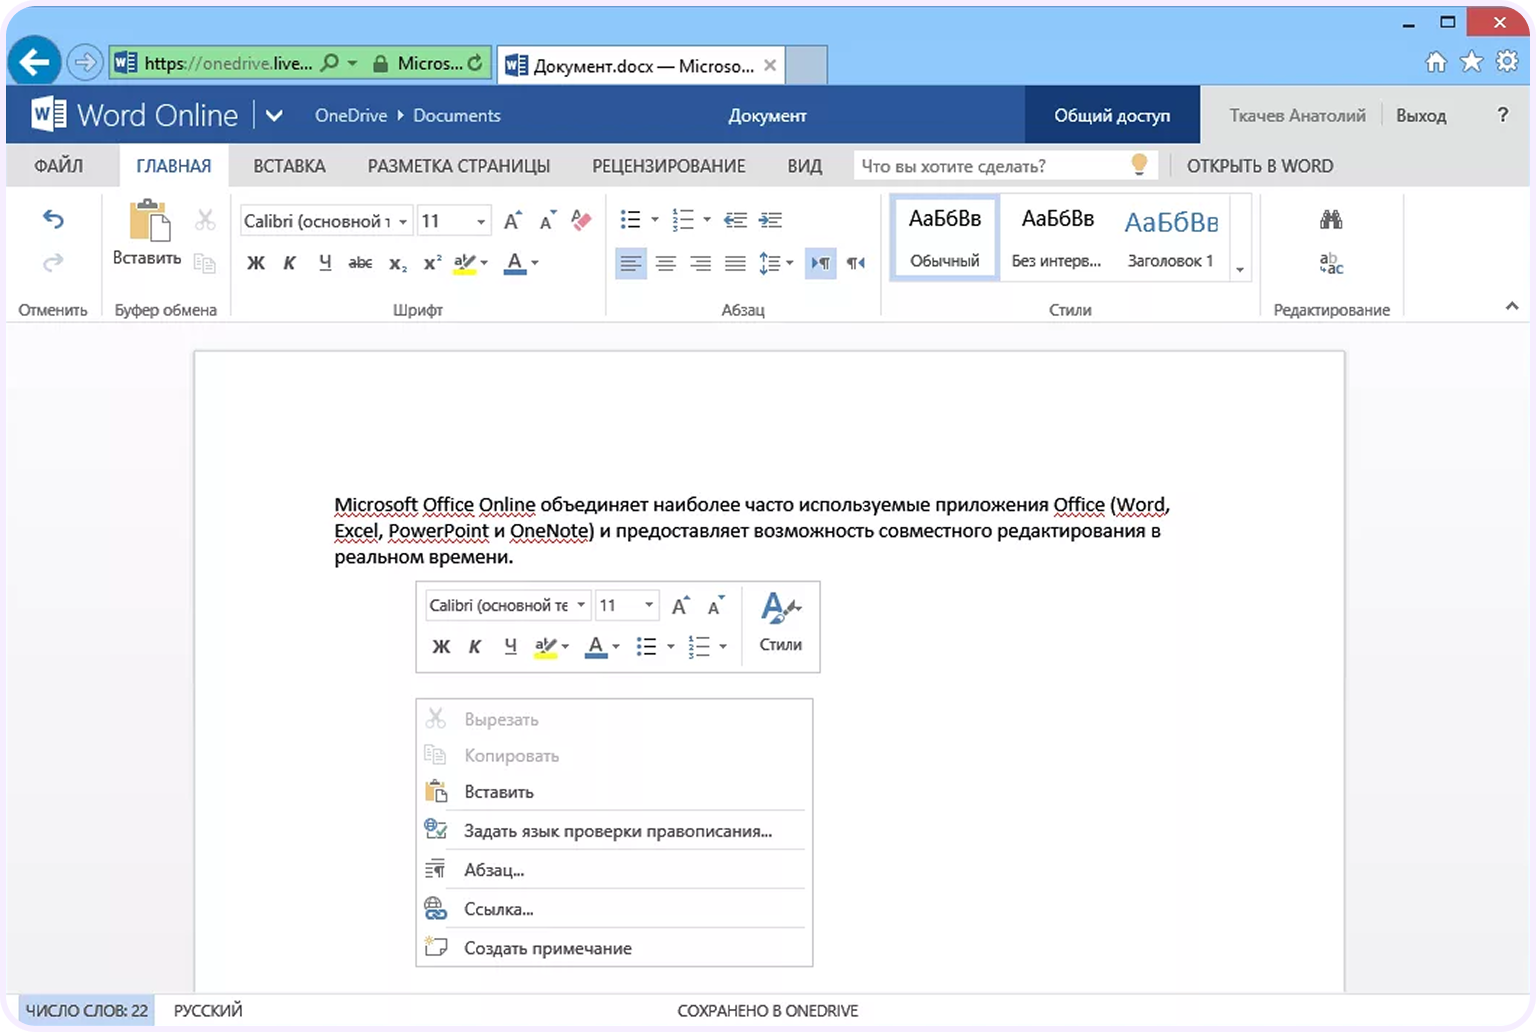Open Find with the binoculars icon

(1331, 220)
